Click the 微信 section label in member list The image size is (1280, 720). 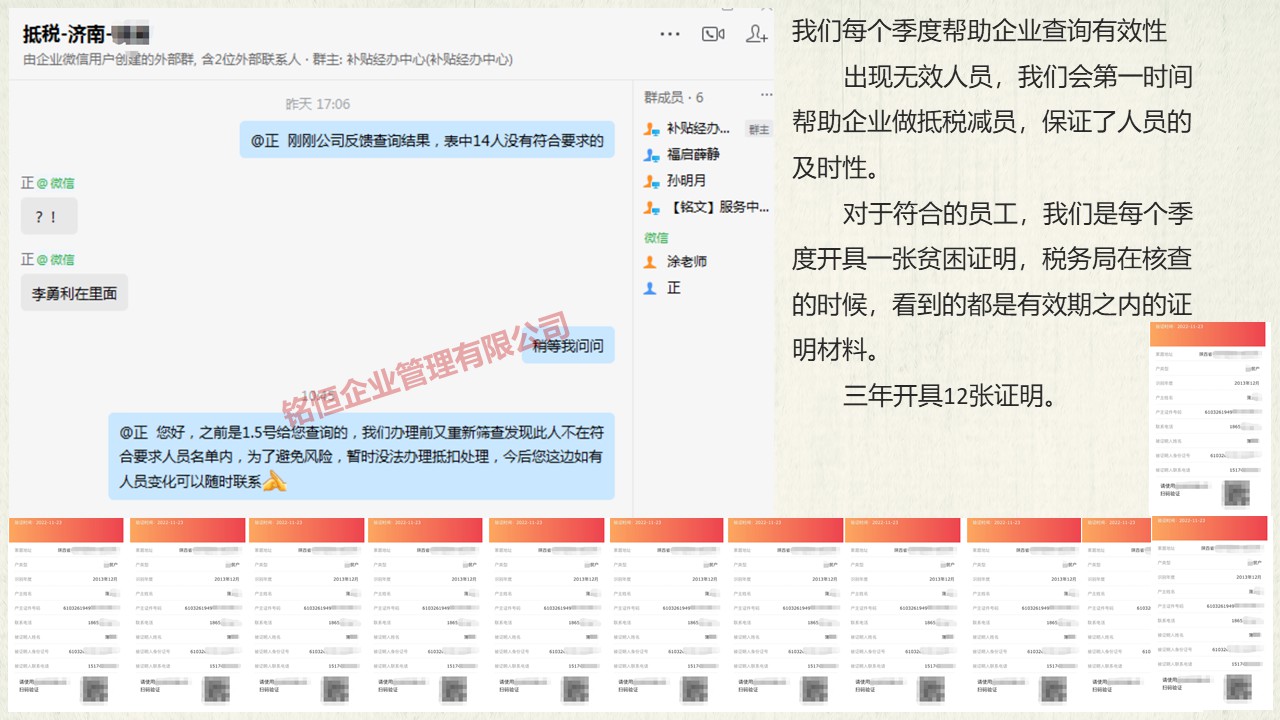[656, 238]
